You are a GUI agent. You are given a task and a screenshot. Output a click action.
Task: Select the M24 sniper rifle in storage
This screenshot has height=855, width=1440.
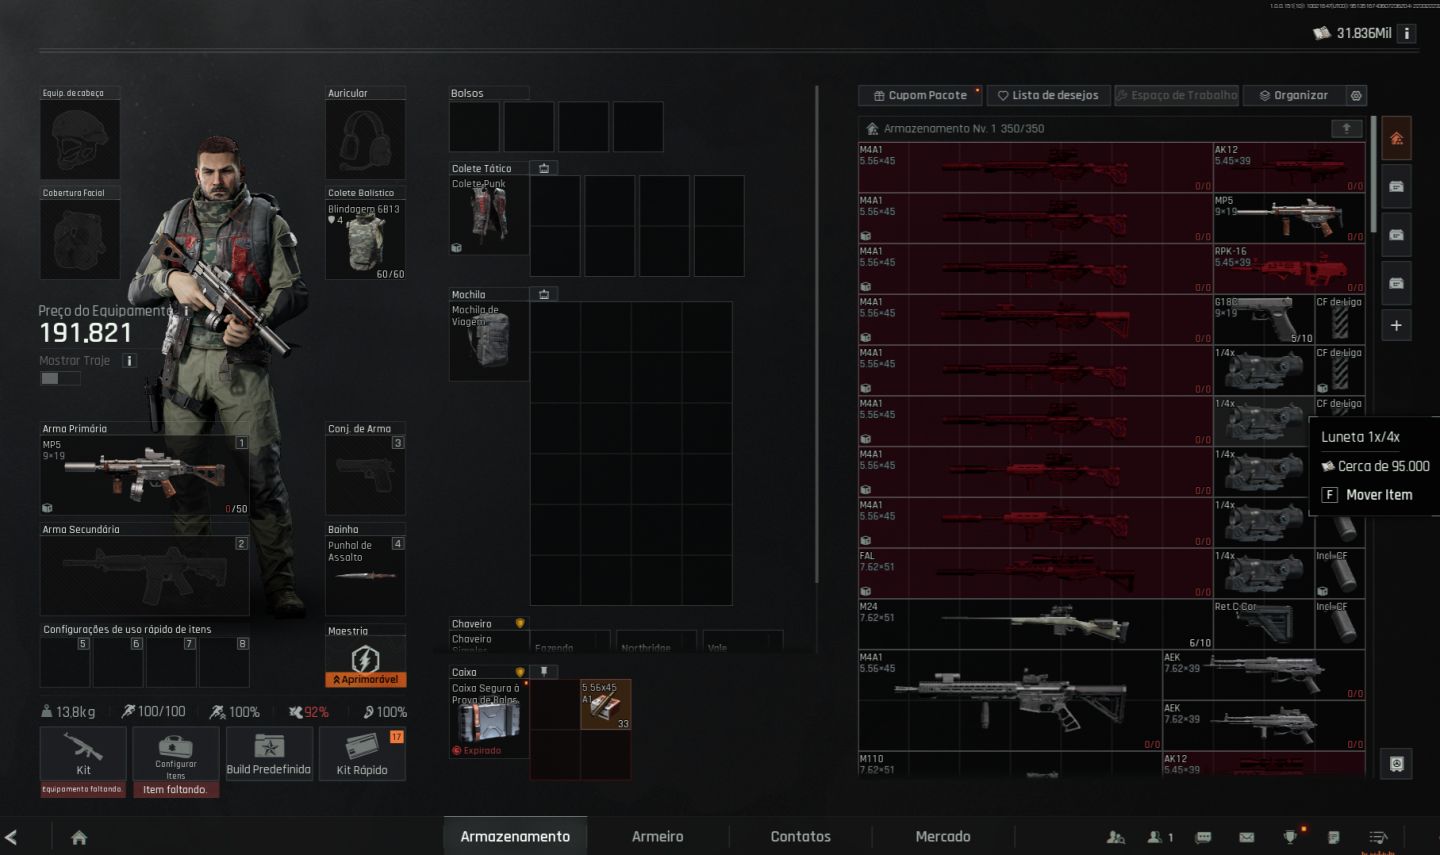1035,624
